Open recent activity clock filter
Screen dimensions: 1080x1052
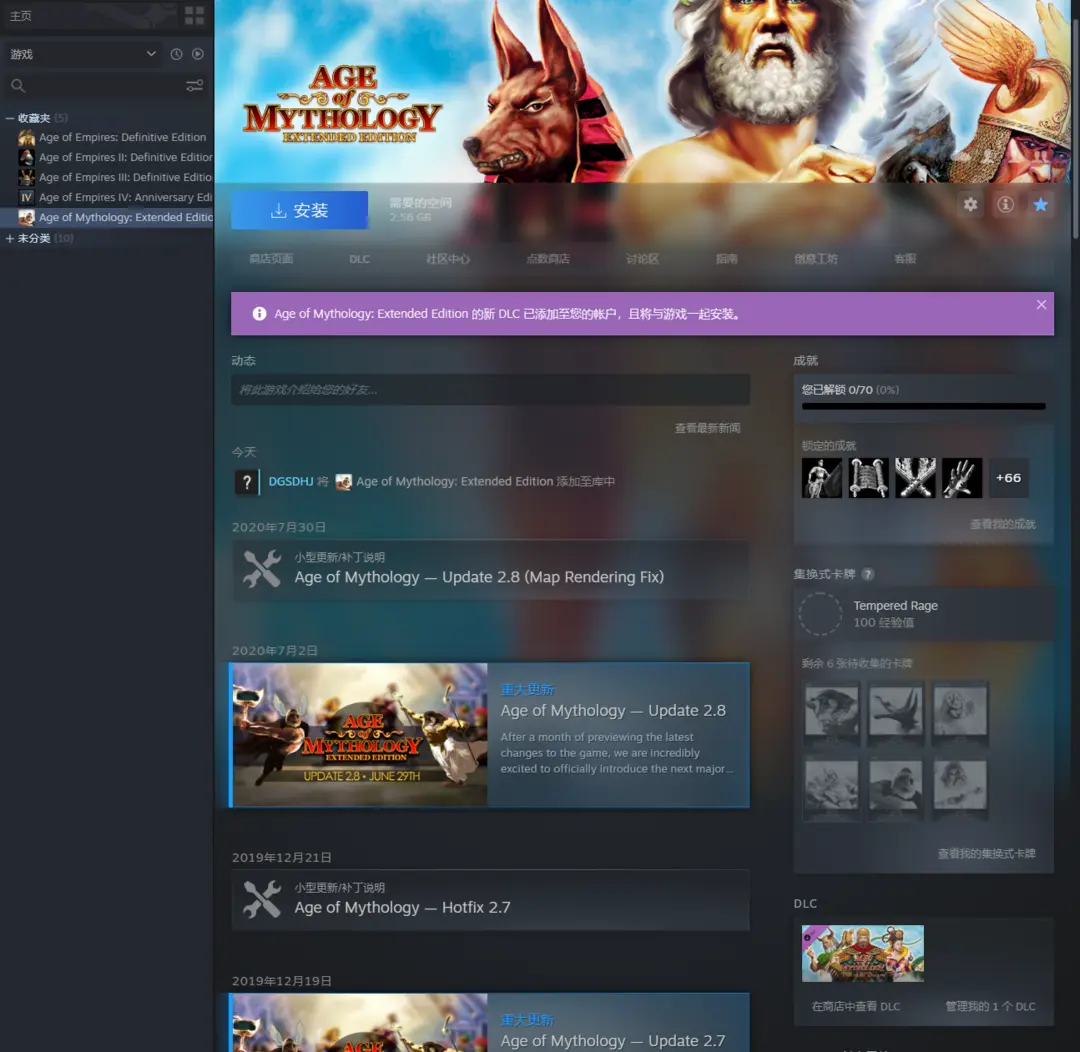pyautogui.click(x=176, y=54)
